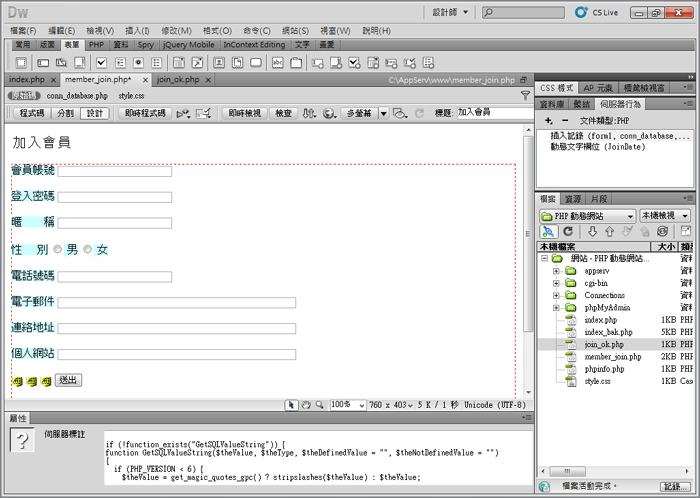This screenshot has height=498, width=700.
Task: Select the 男 radio button
Action: pyautogui.click(x=57, y=249)
